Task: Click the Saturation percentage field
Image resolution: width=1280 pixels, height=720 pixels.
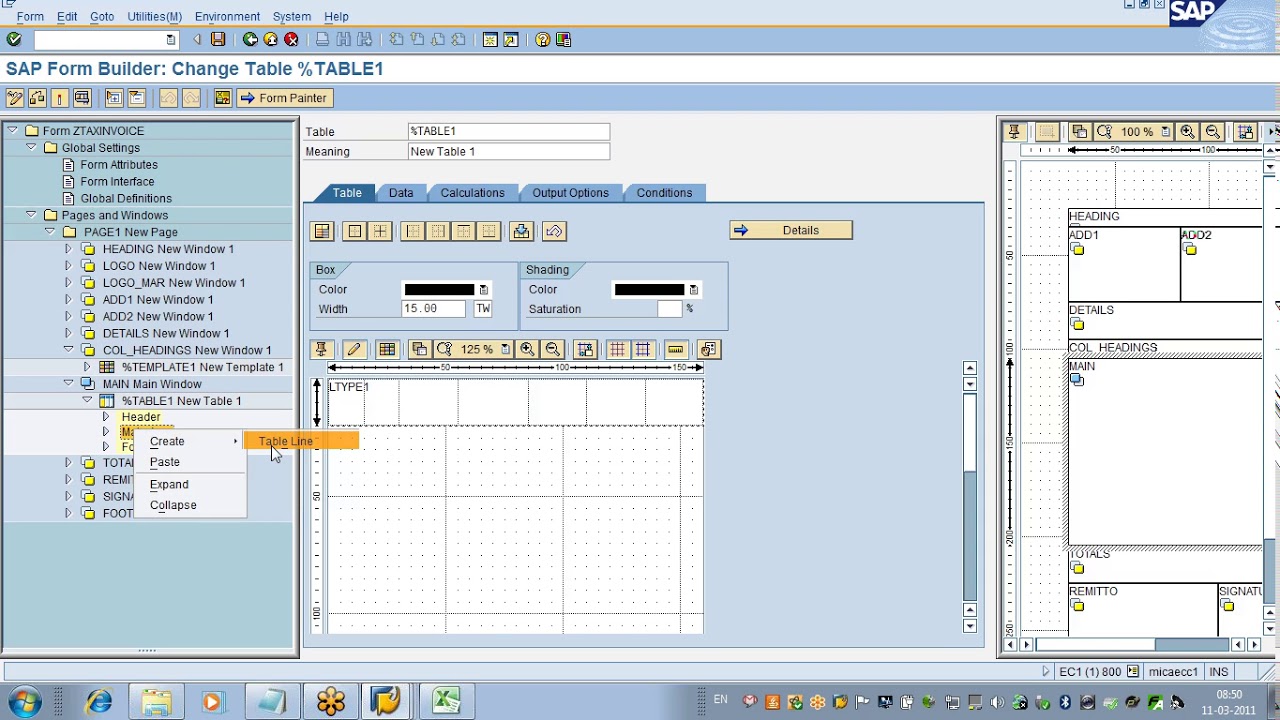Action: click(x=670, y=309)
